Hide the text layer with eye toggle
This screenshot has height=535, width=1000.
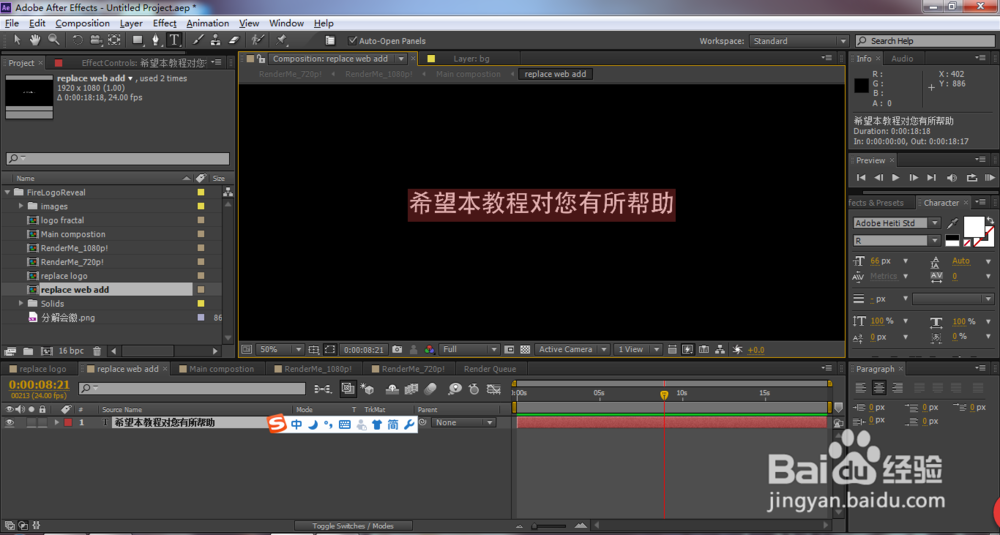10,422
